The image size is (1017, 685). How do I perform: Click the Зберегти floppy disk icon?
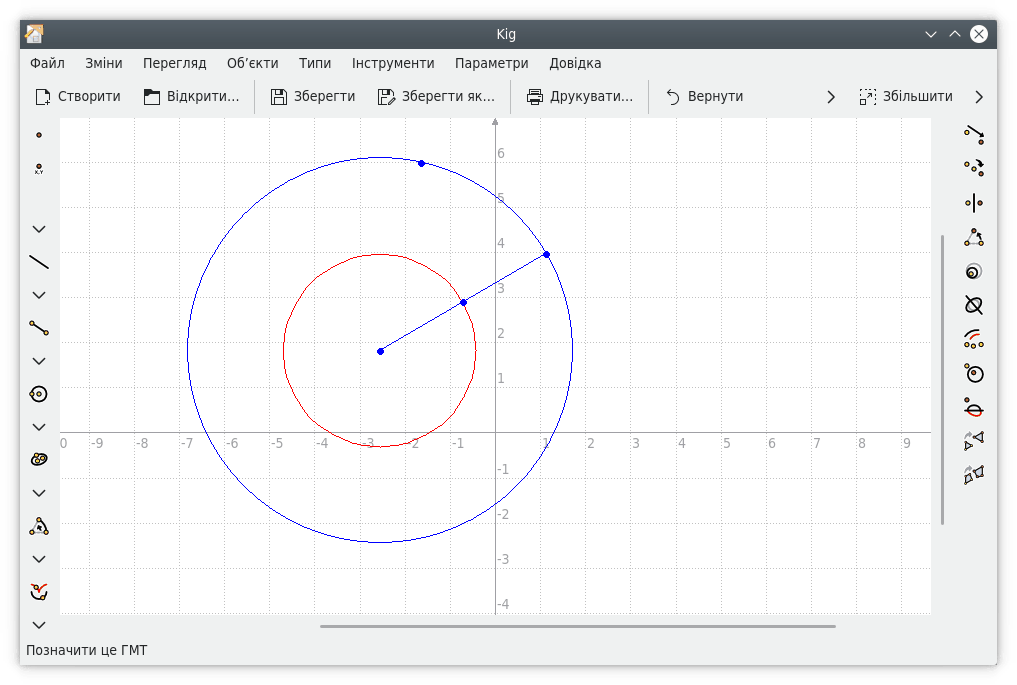(x=279, y=97)
